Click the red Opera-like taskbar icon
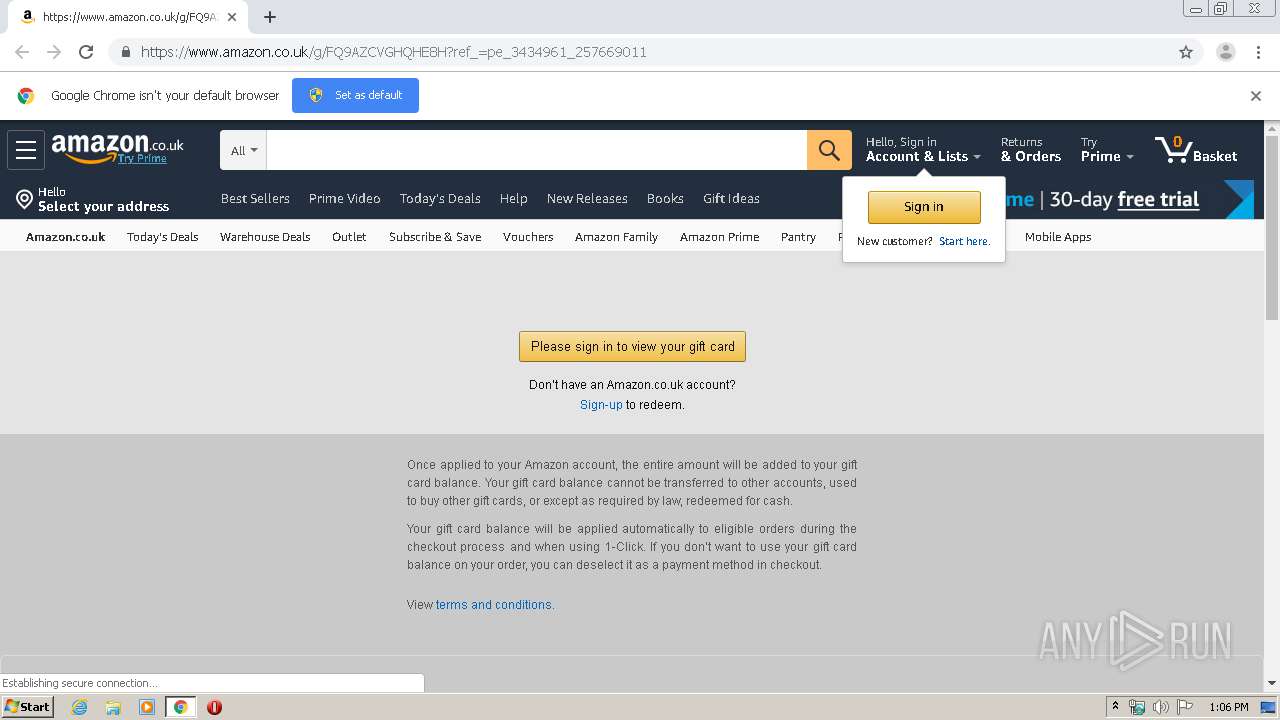The image size is (1280, 720). 214,707
